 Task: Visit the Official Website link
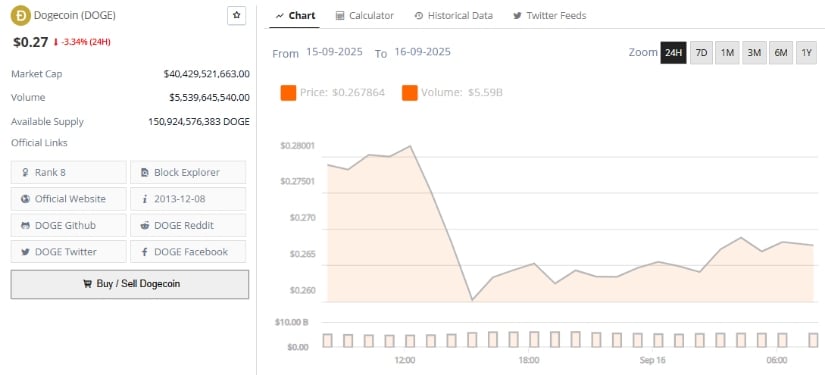tap(68, 199)
